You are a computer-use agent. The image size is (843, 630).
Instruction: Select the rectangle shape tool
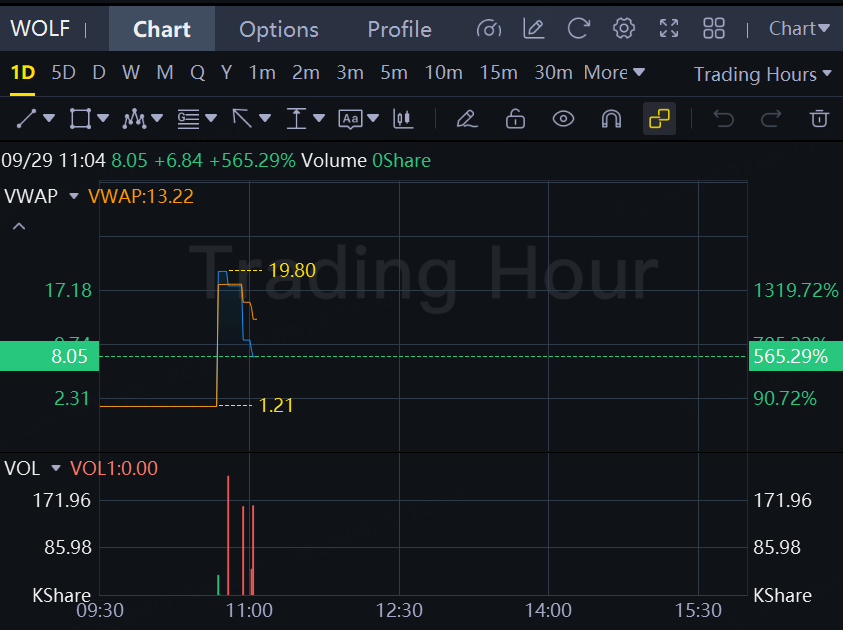[80, 118]
